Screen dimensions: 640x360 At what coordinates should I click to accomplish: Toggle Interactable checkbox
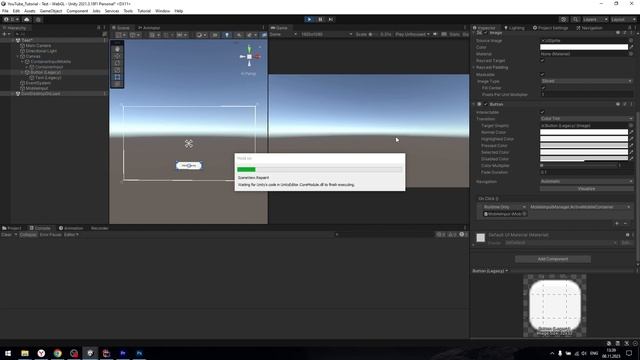pos(542,112)
